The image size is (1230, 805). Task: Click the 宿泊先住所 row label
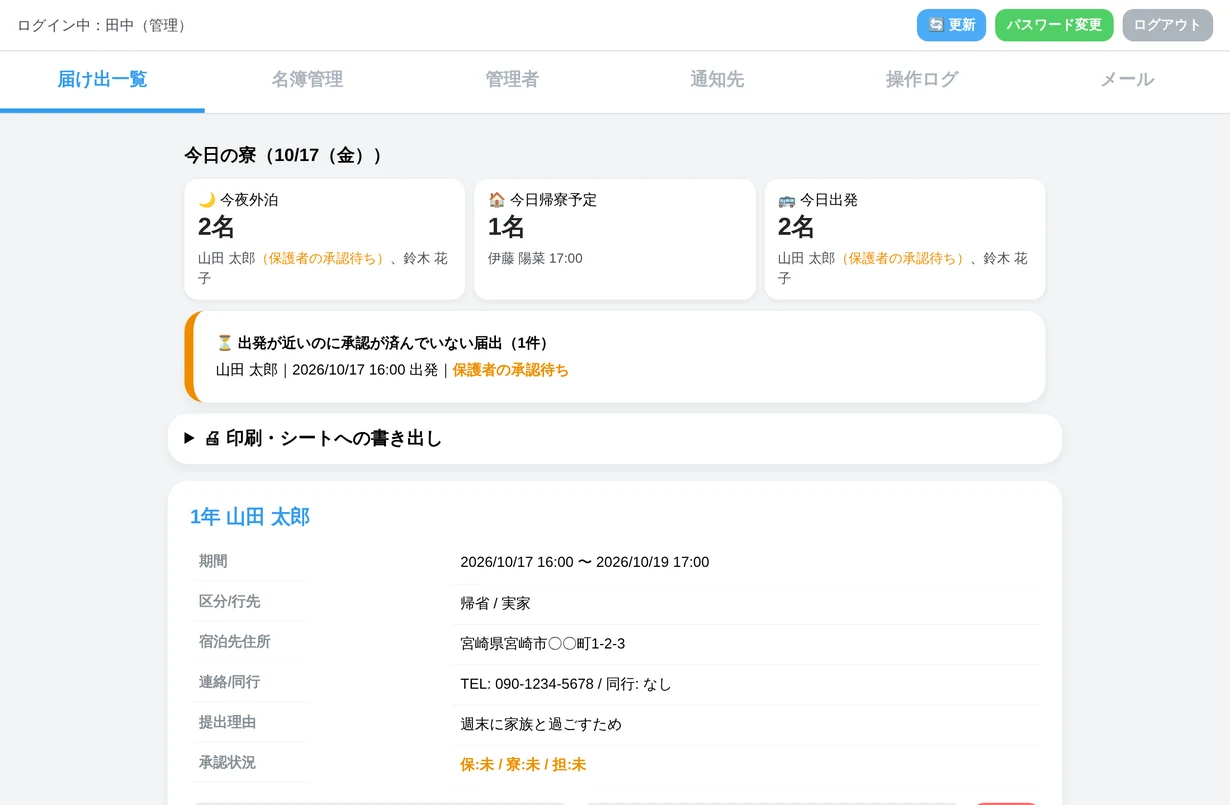234,641
